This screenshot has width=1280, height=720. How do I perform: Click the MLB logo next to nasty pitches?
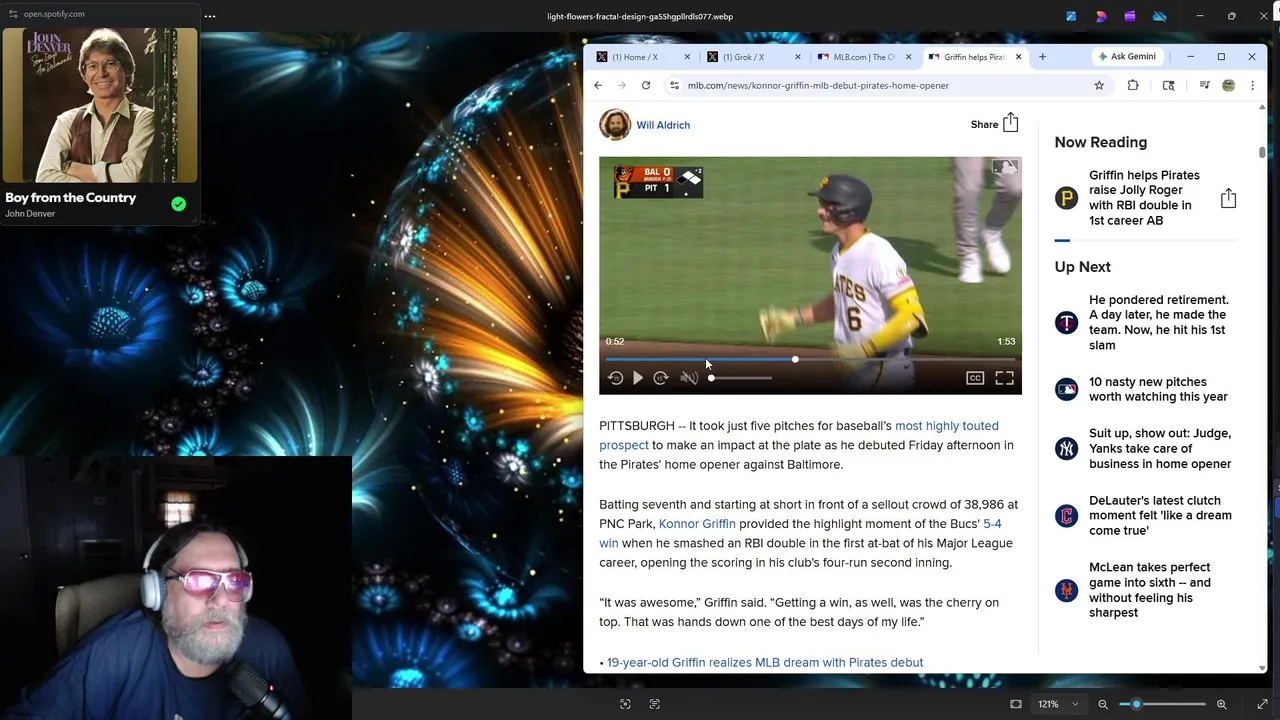1067,389
